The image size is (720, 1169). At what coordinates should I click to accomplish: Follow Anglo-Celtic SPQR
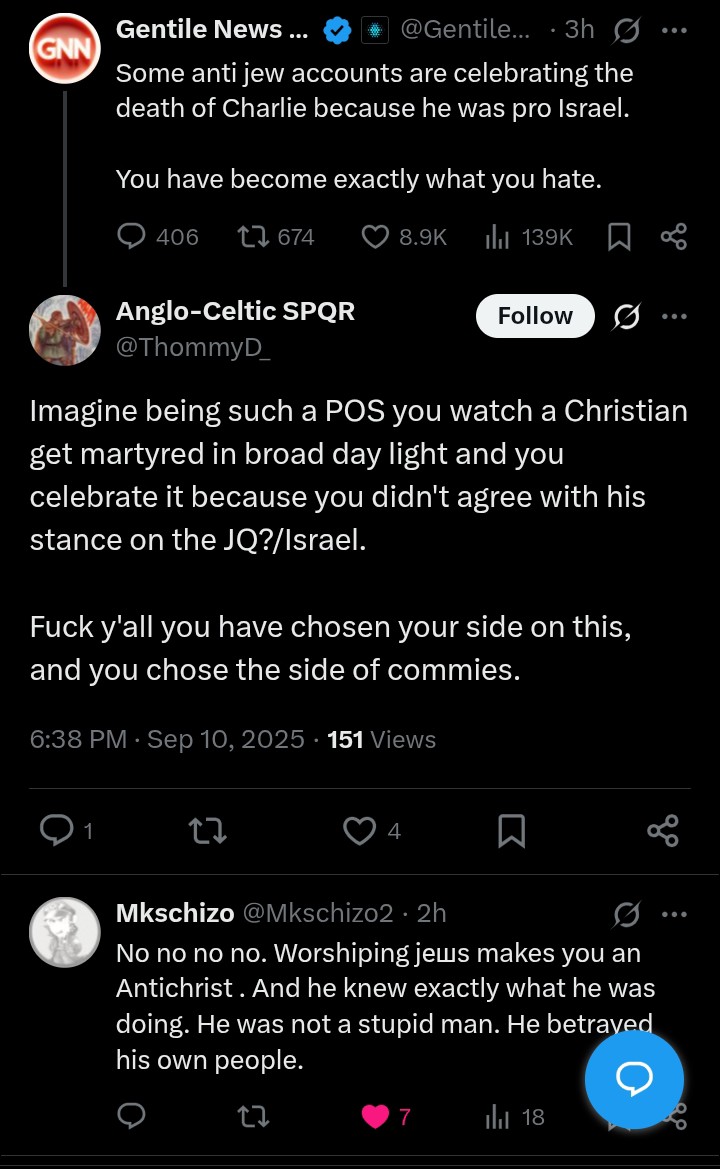pyautogui.click(x=535, y=316)
